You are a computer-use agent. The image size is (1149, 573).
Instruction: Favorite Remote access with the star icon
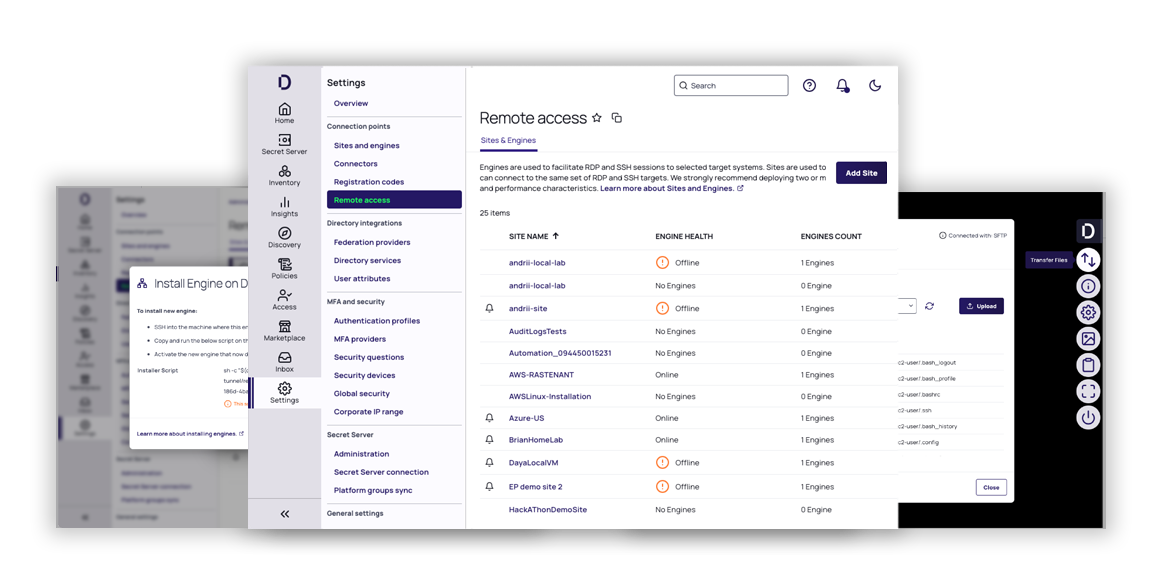pos(596,117)
